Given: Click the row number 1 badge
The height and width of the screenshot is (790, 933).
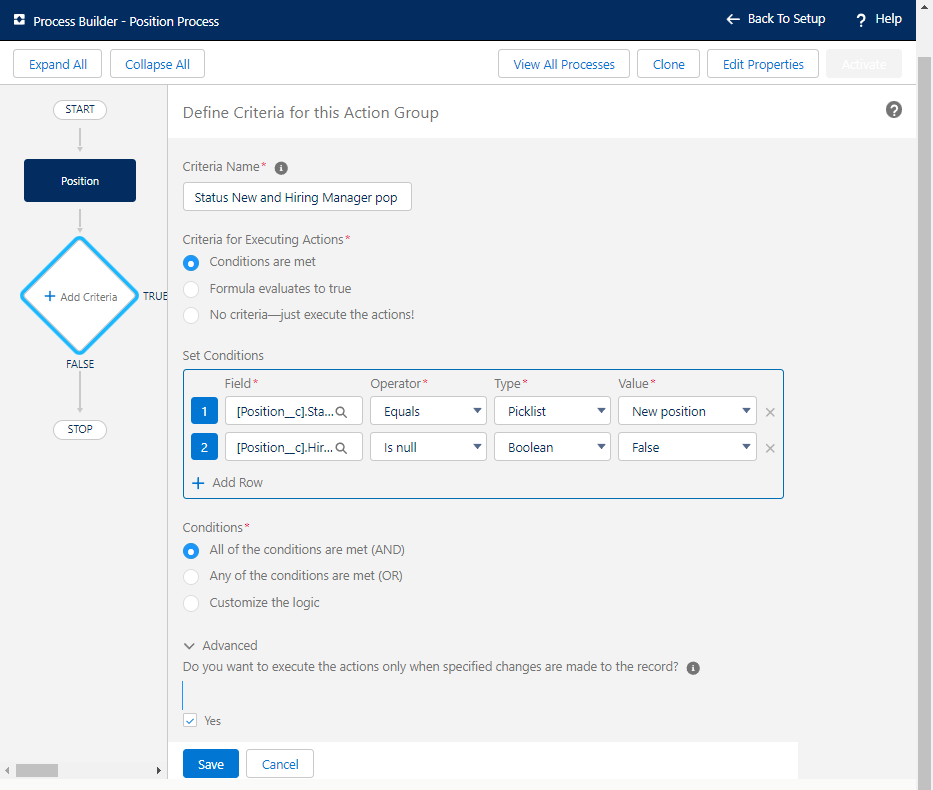Looking at the screenshot, I should [204, 411].
